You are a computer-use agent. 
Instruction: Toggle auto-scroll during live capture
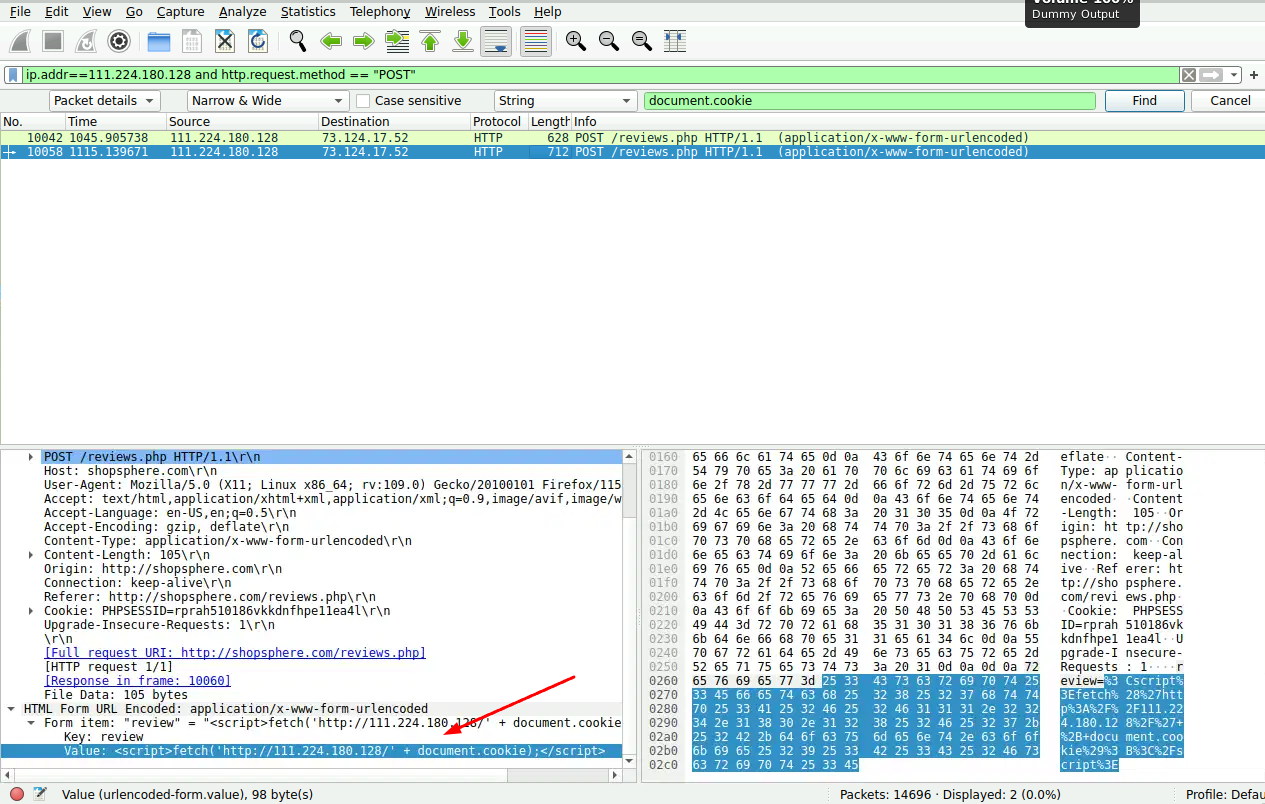click(497, 41)
